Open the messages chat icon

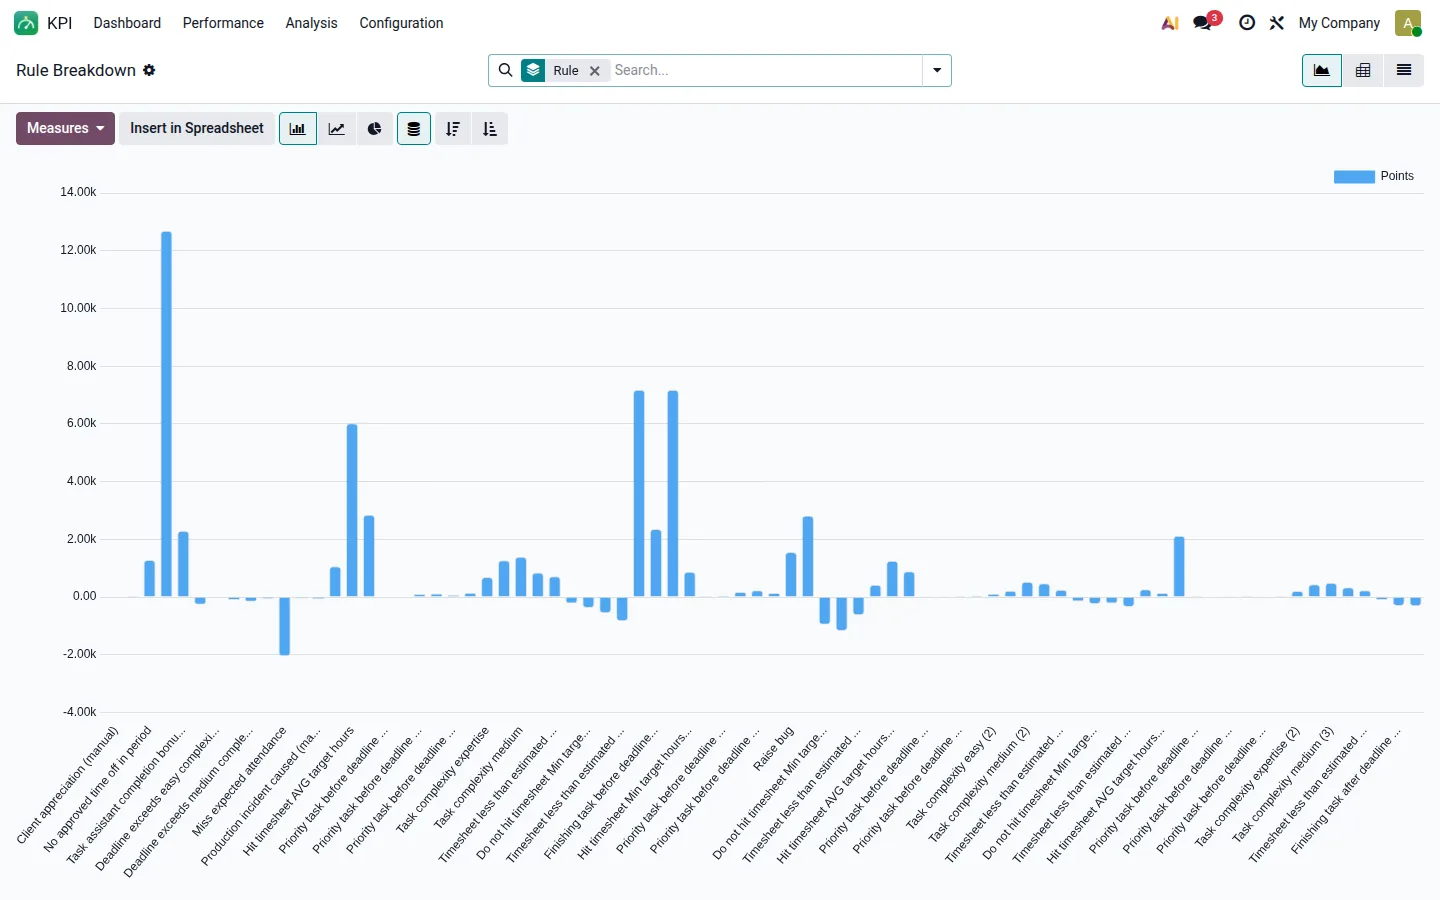coord(1203,23)
